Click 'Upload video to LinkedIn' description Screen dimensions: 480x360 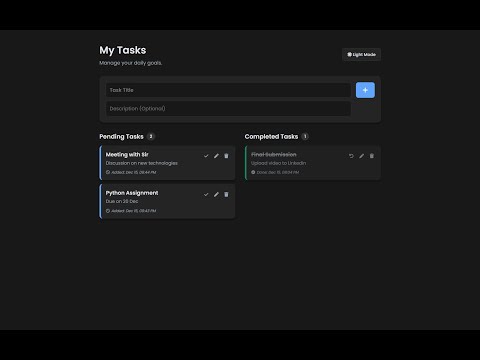coord(278,163)
